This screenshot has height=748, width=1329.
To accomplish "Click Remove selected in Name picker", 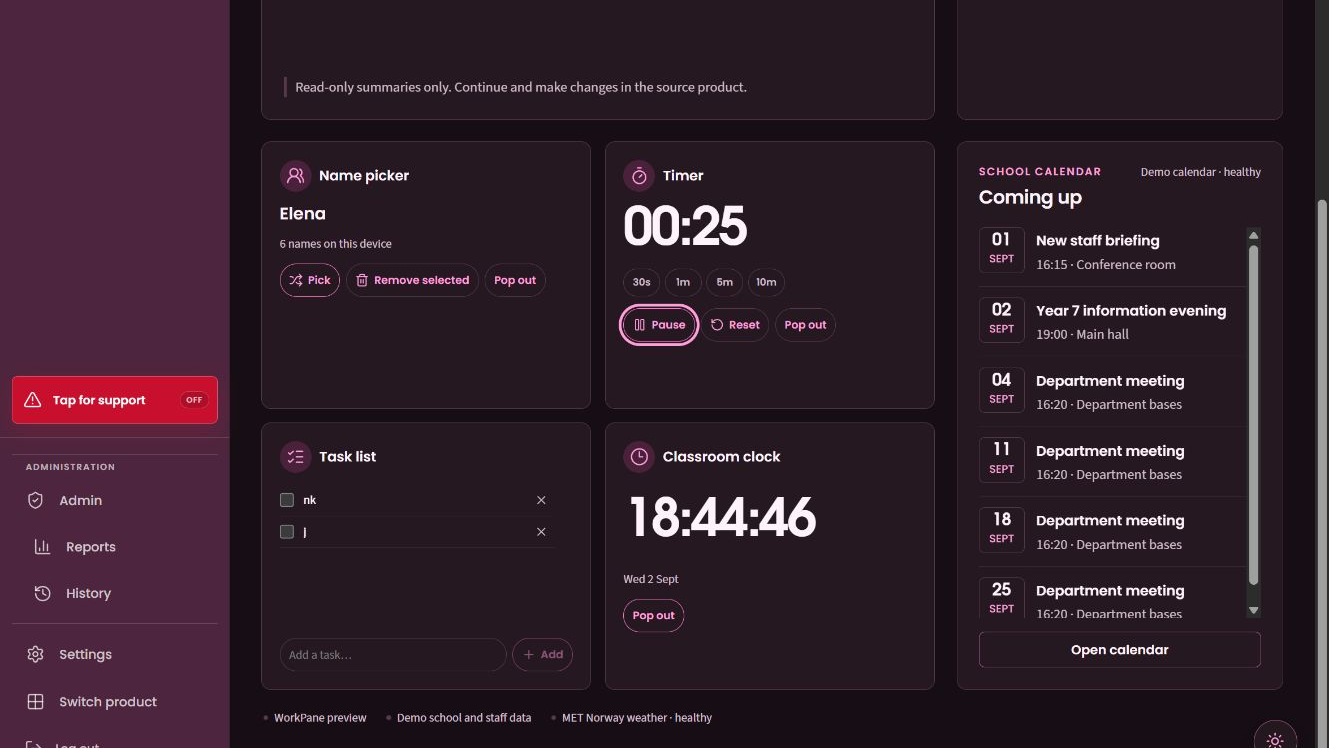I will click(412, 280).
